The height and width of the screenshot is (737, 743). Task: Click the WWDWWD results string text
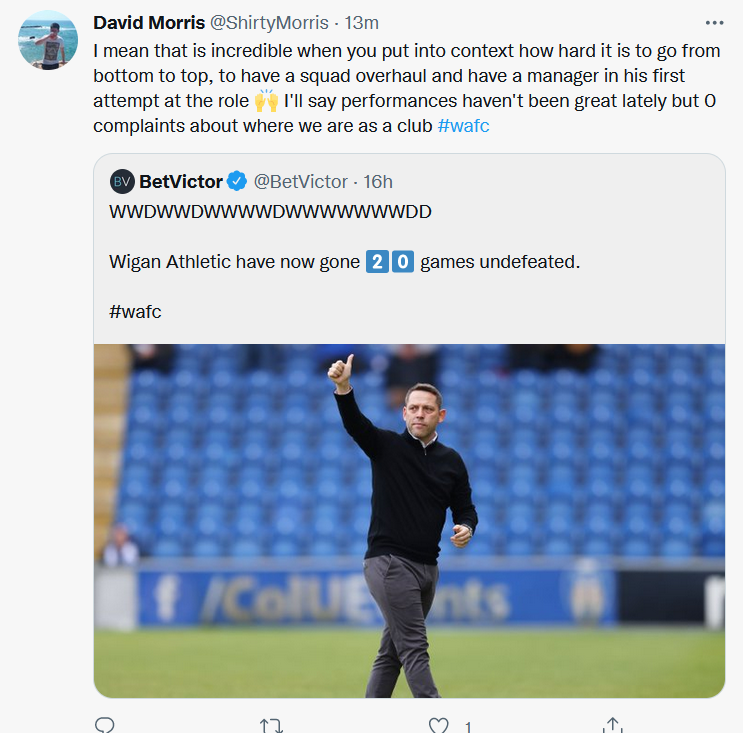point(270,213)
